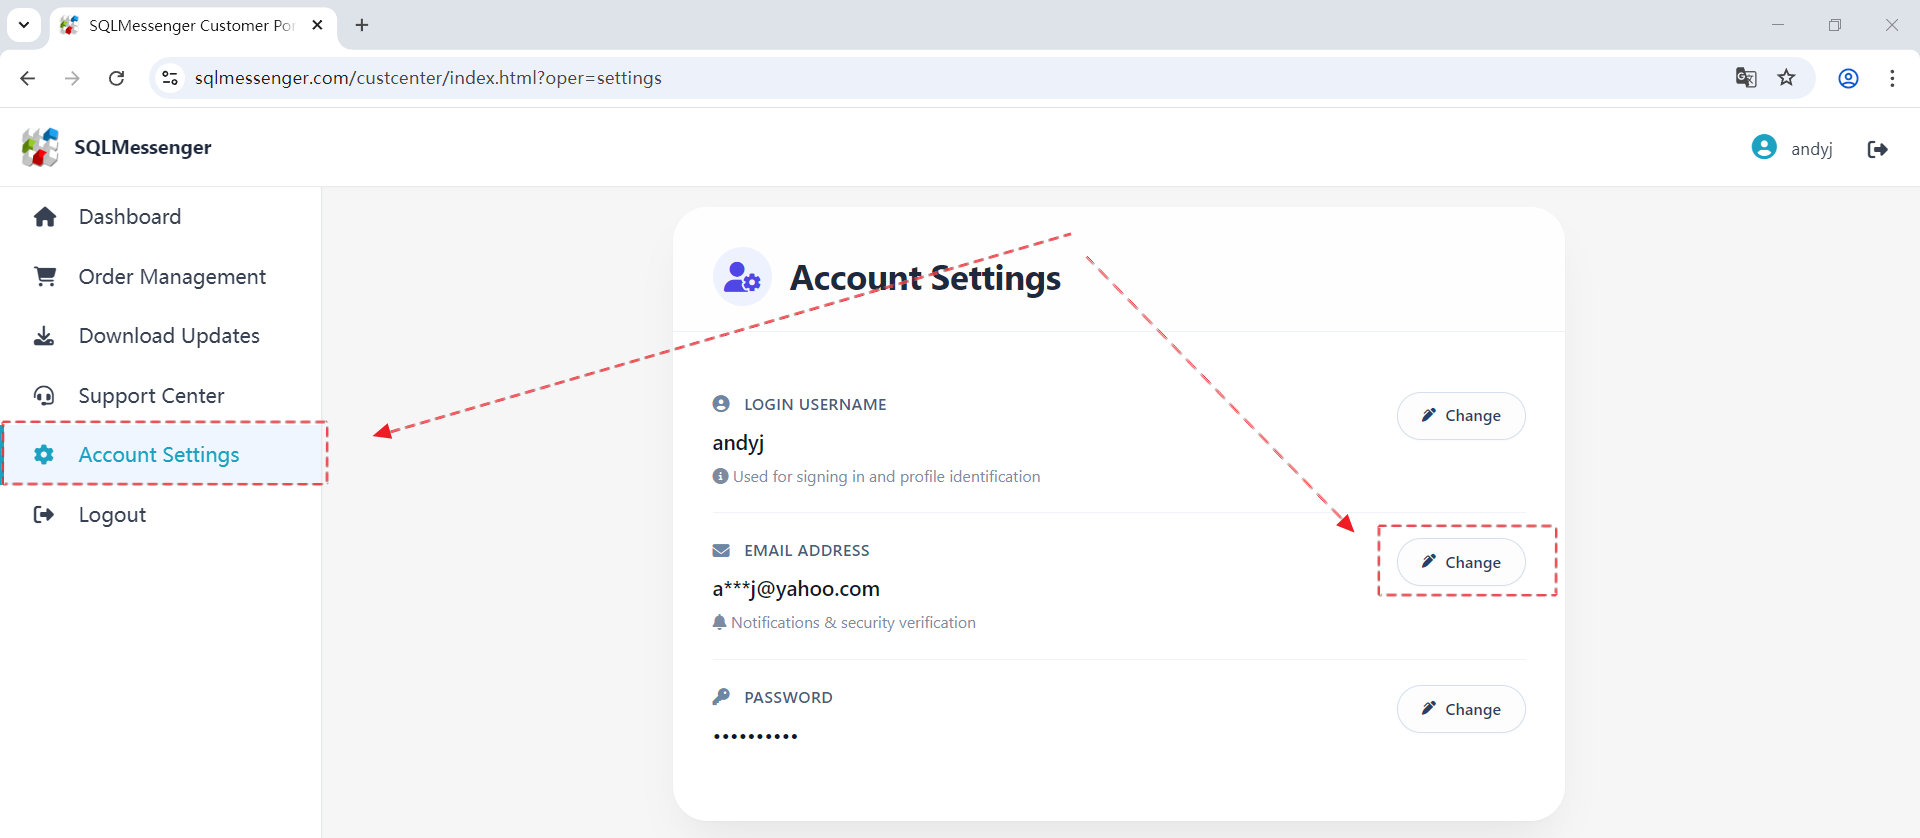Select the SQLMessenger Customer Portal tab

click(x=193, y=25)
